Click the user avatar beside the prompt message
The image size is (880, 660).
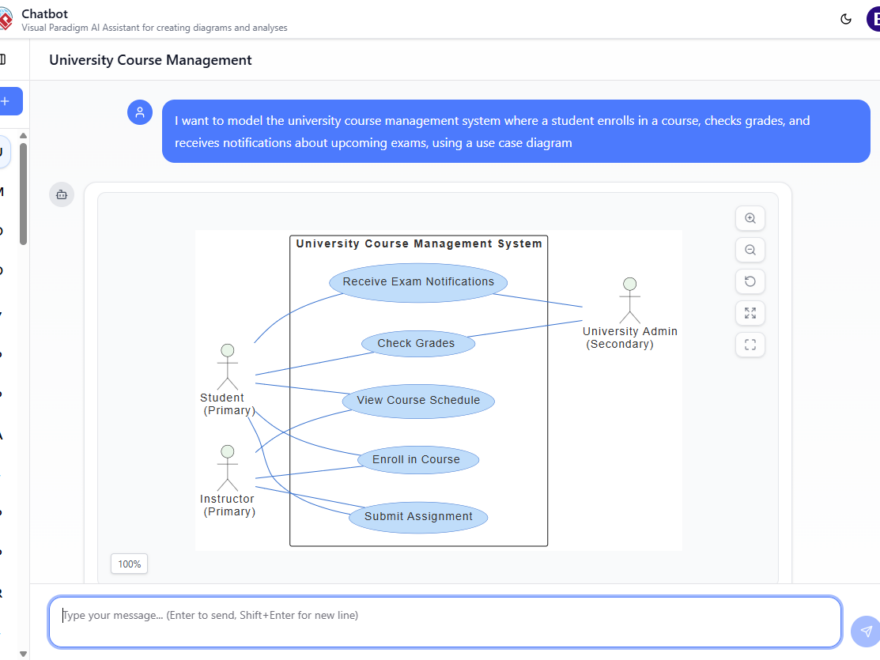(x=139, y=112)
